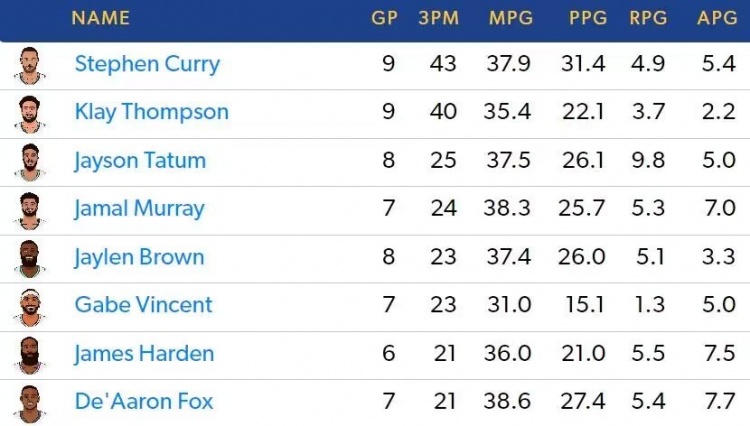Click De'Aaron Fox's headshot icon
The width and height of the screenshot is (750, 426).
point(30,403)
